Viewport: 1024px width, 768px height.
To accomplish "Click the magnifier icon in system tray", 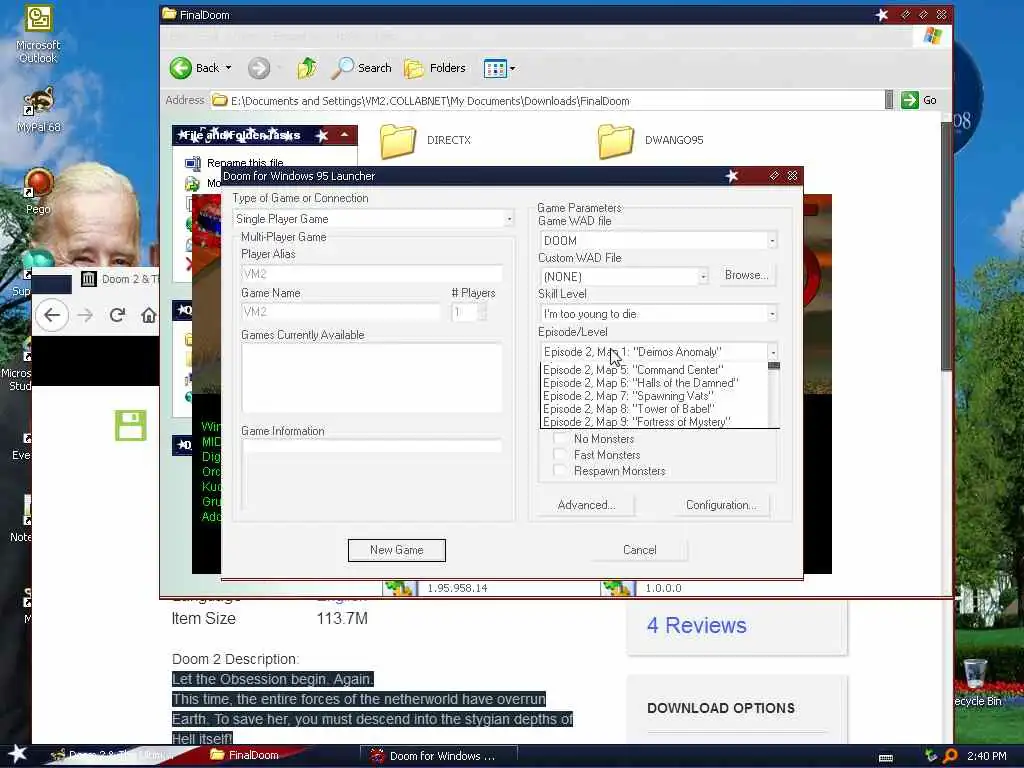I will 950,756.
